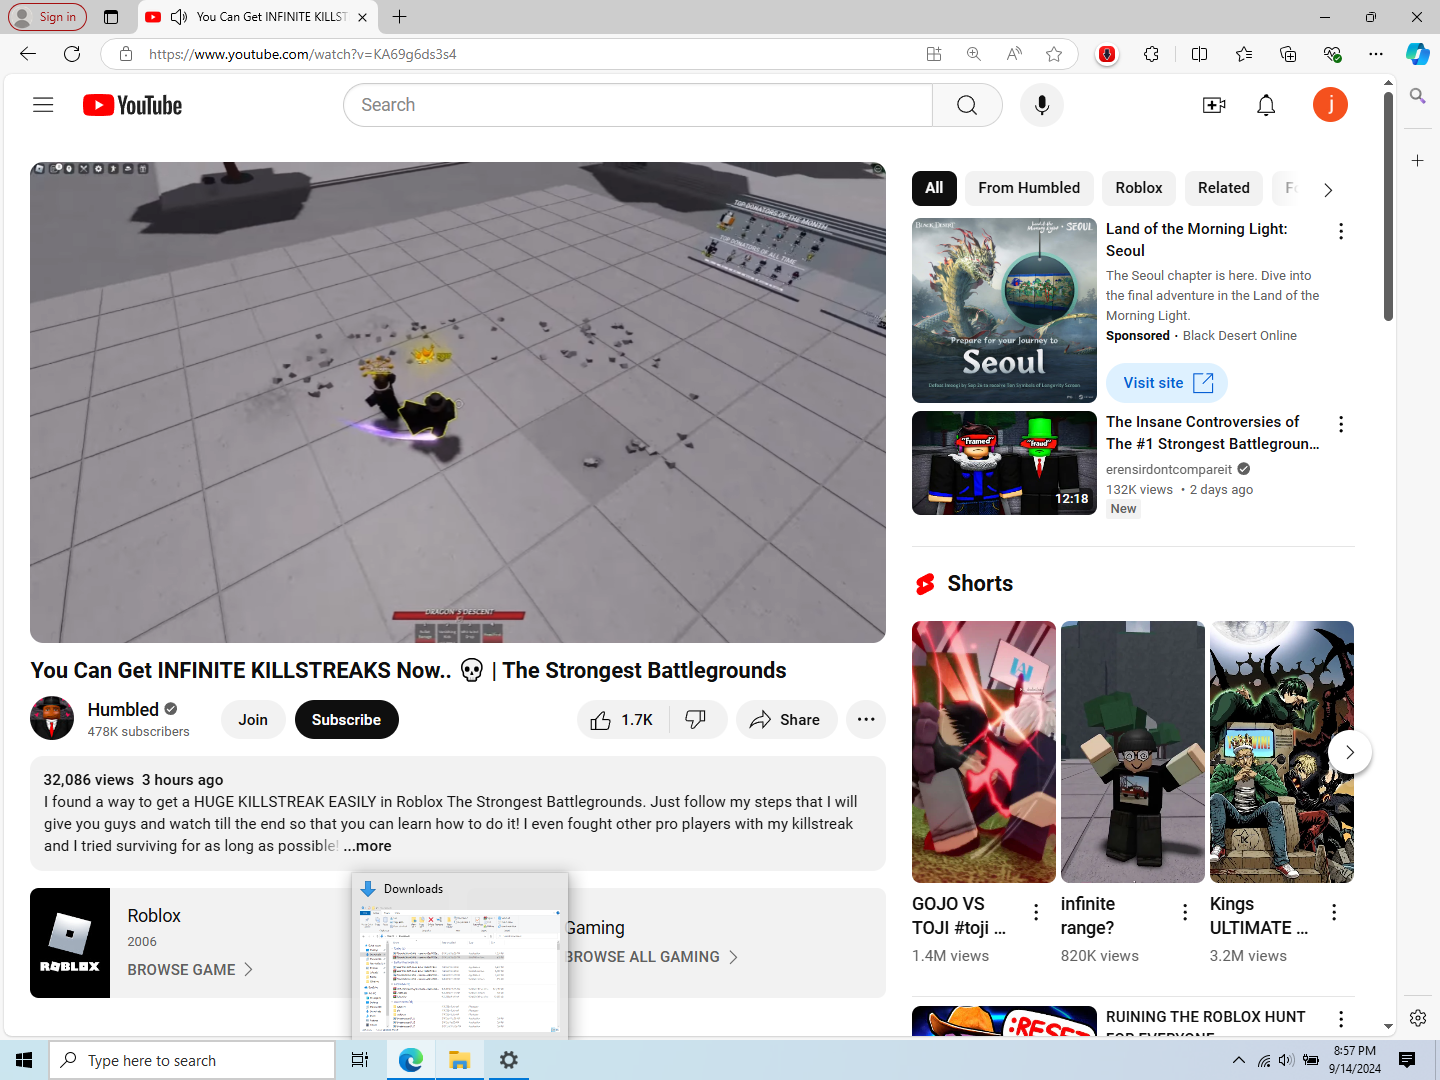Expand description with ...more
This screenshot has width=1440, height=1080.
pos(367,846)
